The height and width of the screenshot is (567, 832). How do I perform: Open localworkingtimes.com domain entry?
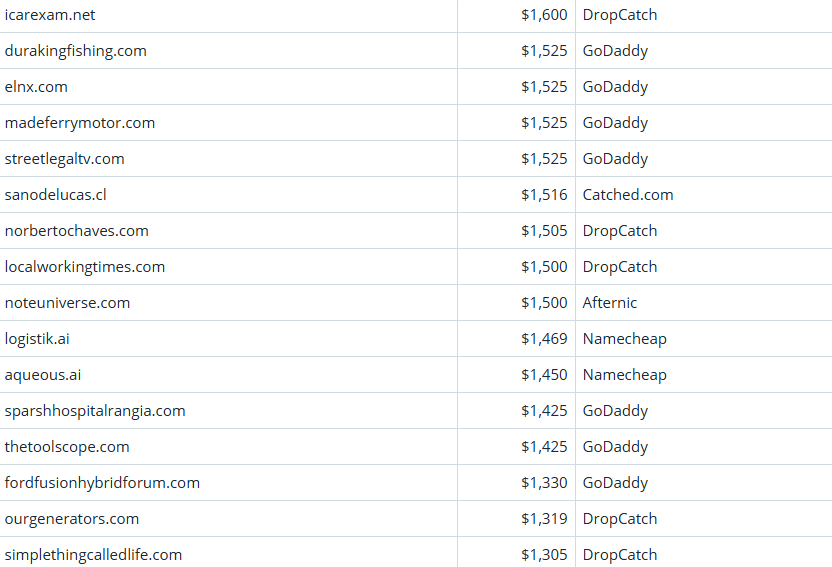pyautogui.click(x=85, y=267)
